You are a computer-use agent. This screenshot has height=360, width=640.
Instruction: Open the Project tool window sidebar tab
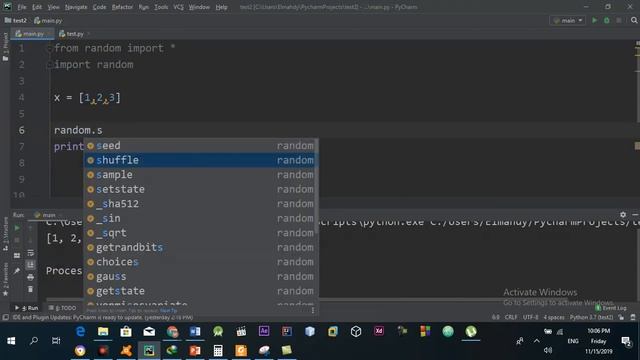pyautogui.click(x=5, y=47)
